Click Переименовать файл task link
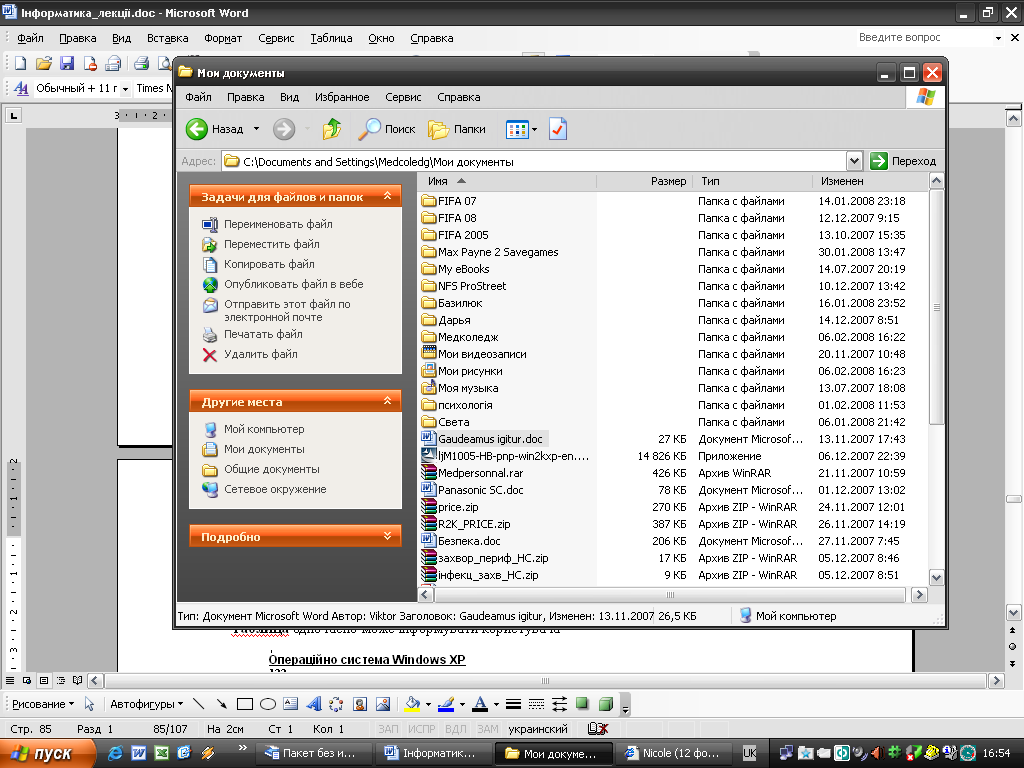Screen dimensions: 1024x768 click(278, 224)
